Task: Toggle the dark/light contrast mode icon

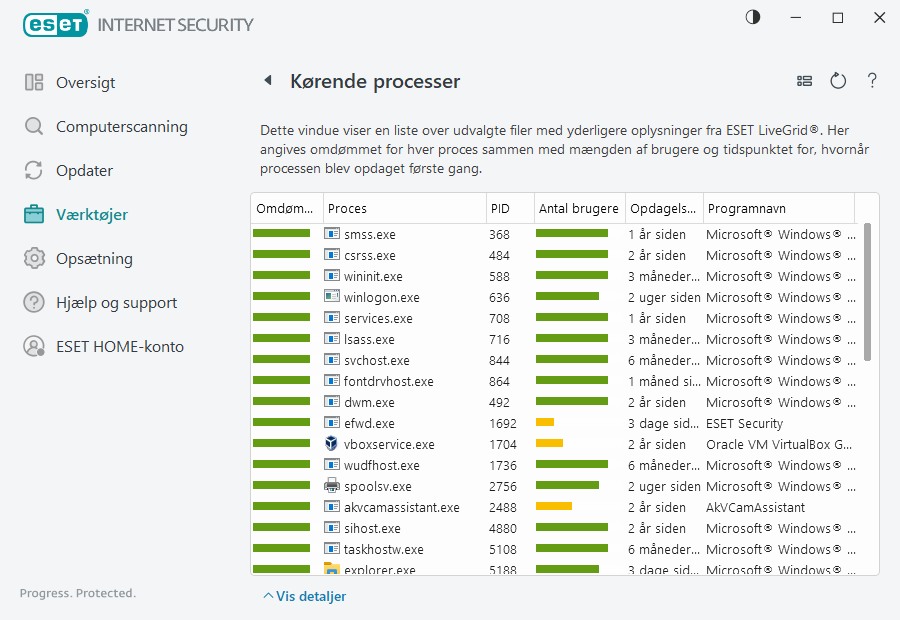Action: (x=752, y=17)
